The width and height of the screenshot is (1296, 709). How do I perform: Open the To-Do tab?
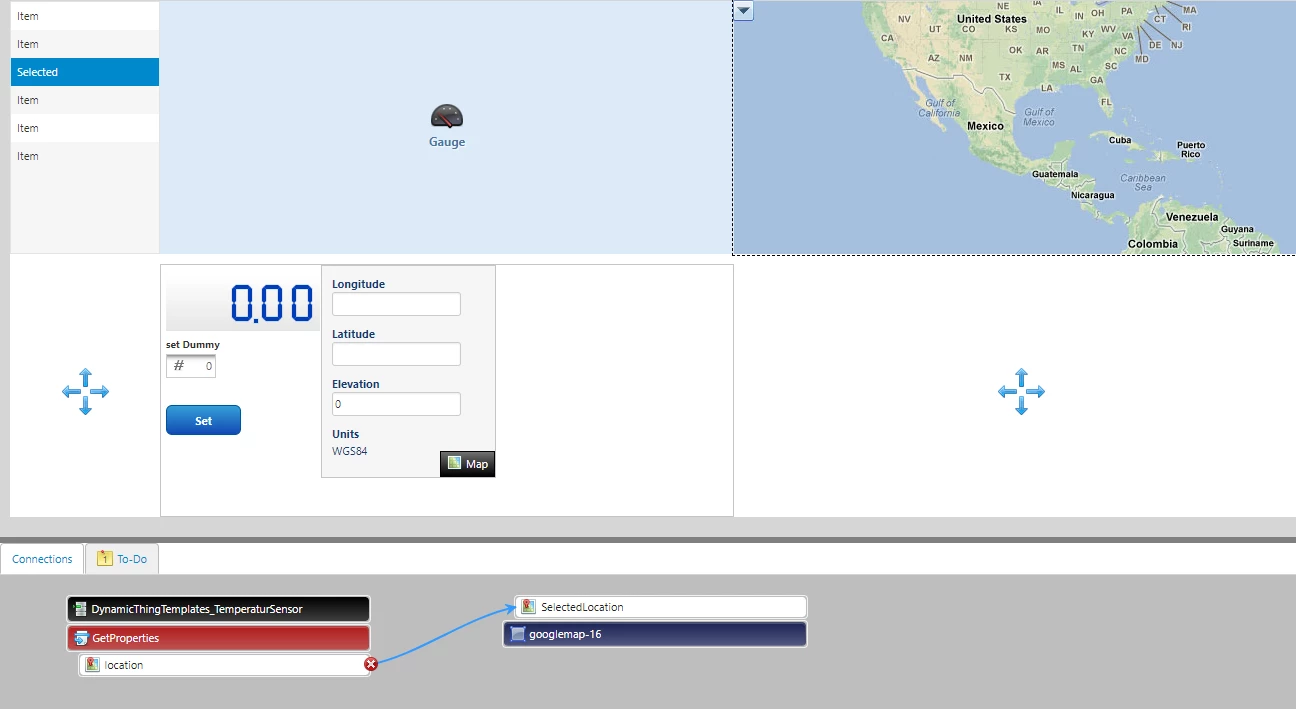pos(122,559)
